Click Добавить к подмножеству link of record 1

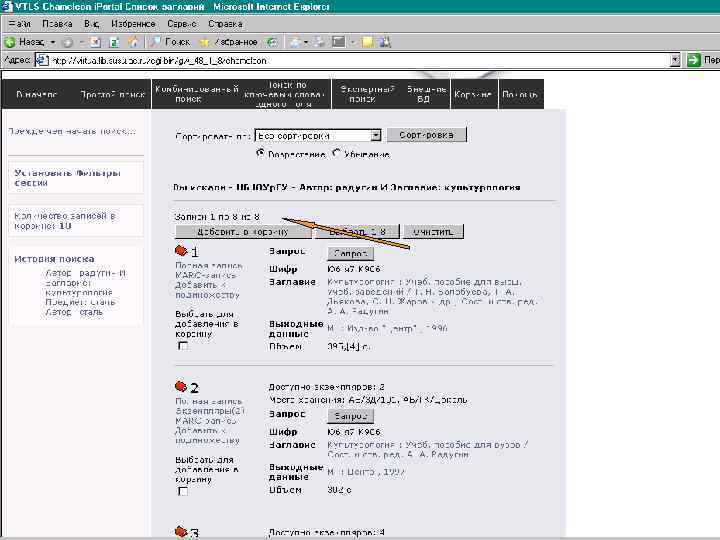(x=208, y=290)
